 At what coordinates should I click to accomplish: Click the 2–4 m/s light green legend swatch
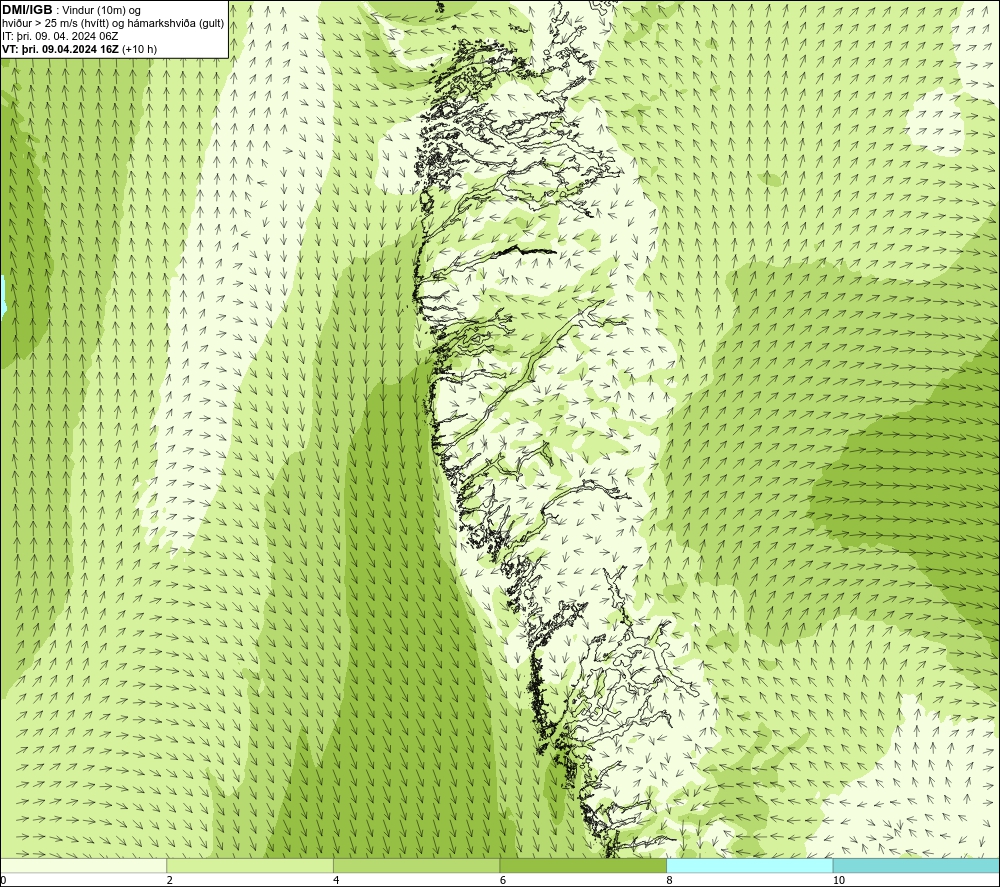tap(250, 865)
